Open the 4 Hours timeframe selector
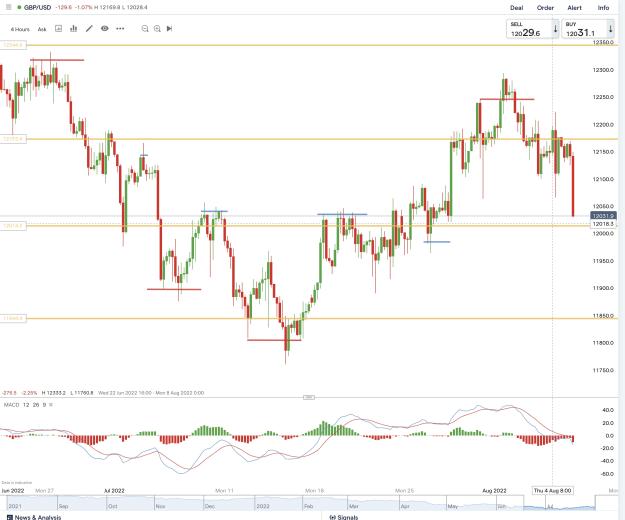The image size is (625, 520). 20,29
